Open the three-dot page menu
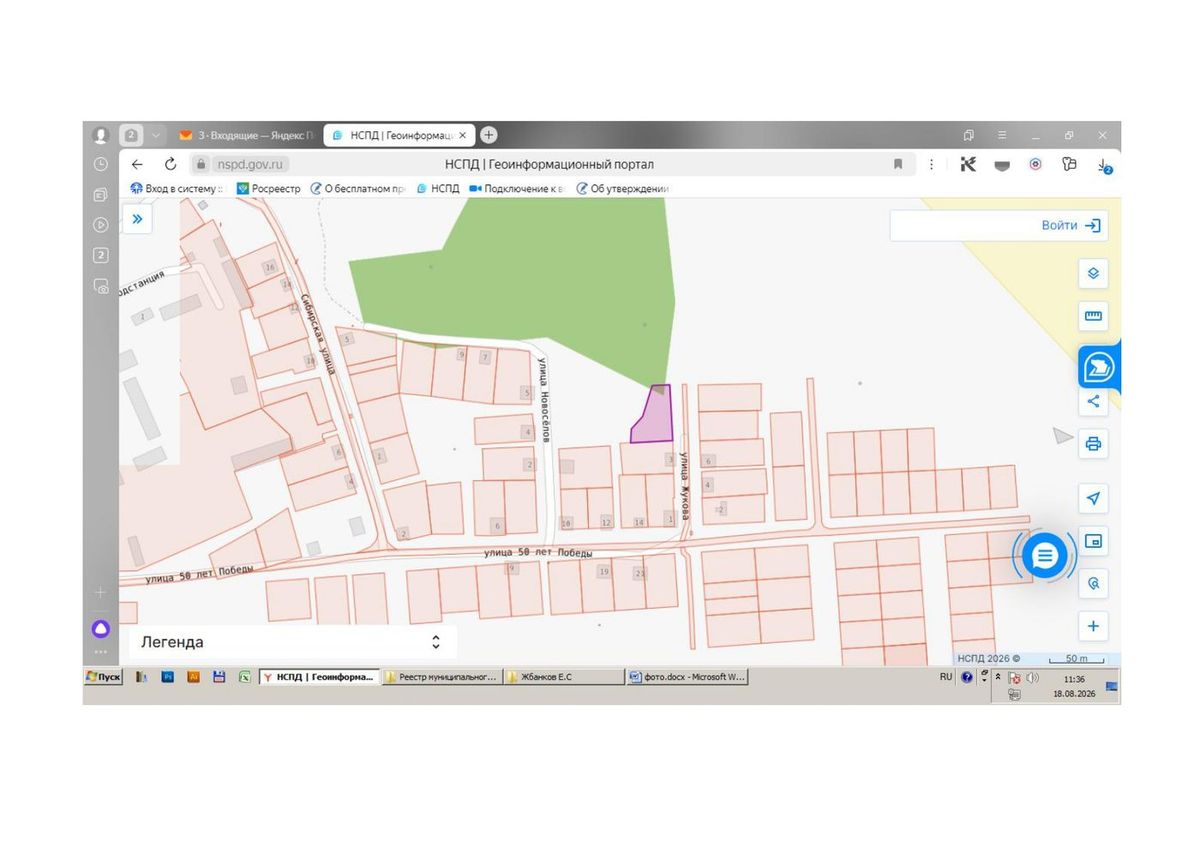Screen dimensions: 1200x848 point(932,164)
